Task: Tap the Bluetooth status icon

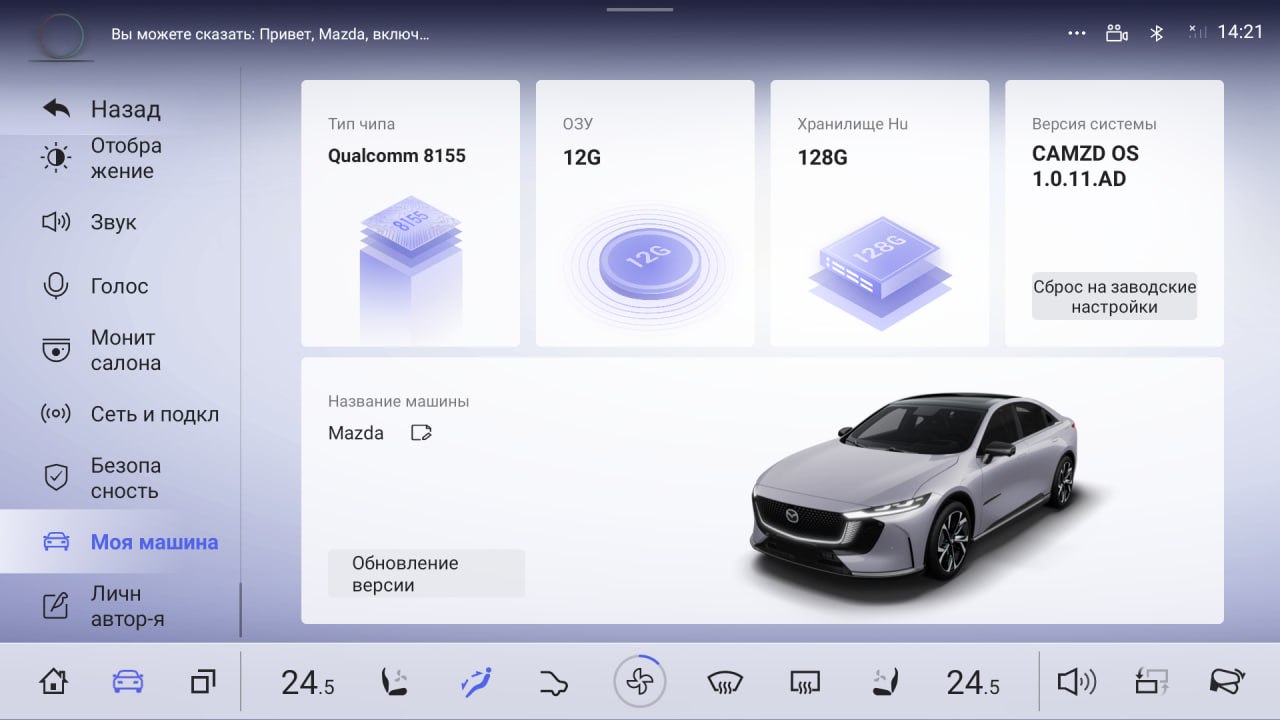Action: coord(1156,33)
